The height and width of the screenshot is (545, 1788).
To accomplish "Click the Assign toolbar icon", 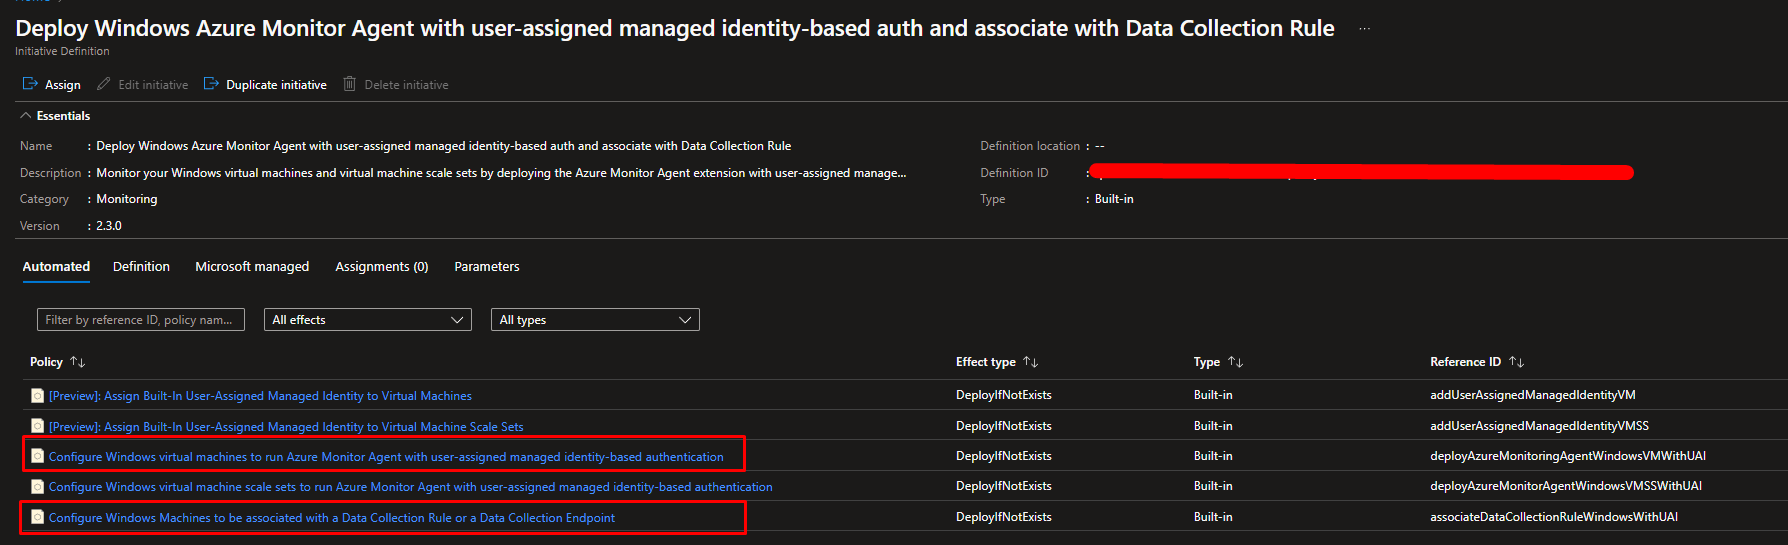I will click(x=30, y=84).
